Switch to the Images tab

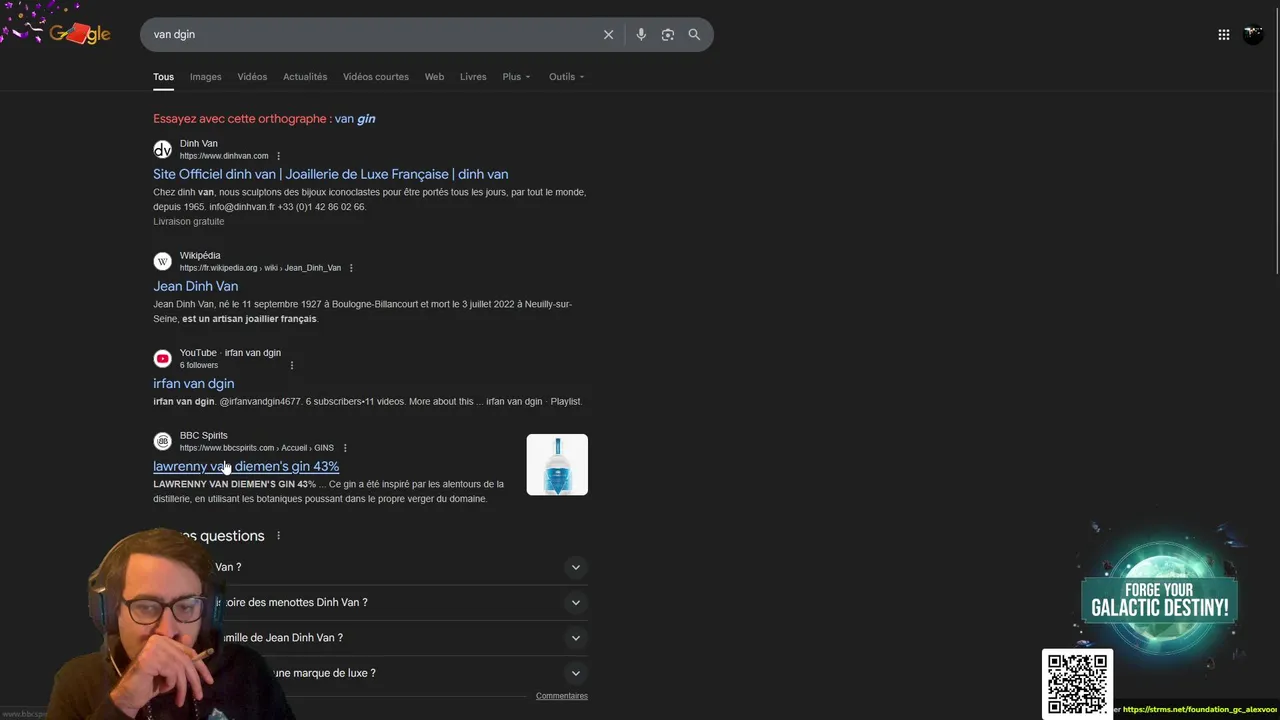pos(206,77)
